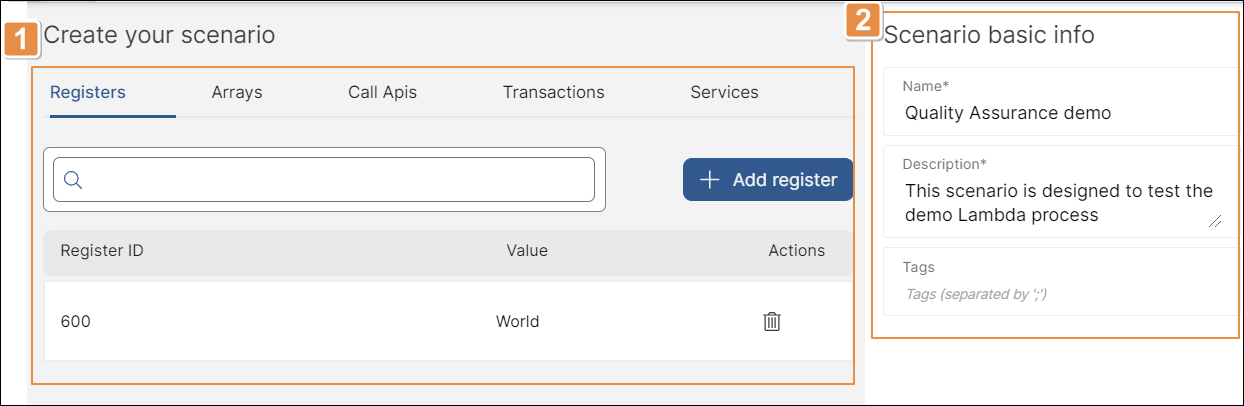This screenshot has width=1244, height=406.
Task: Select the Call Apis tab
Action: 382,92
